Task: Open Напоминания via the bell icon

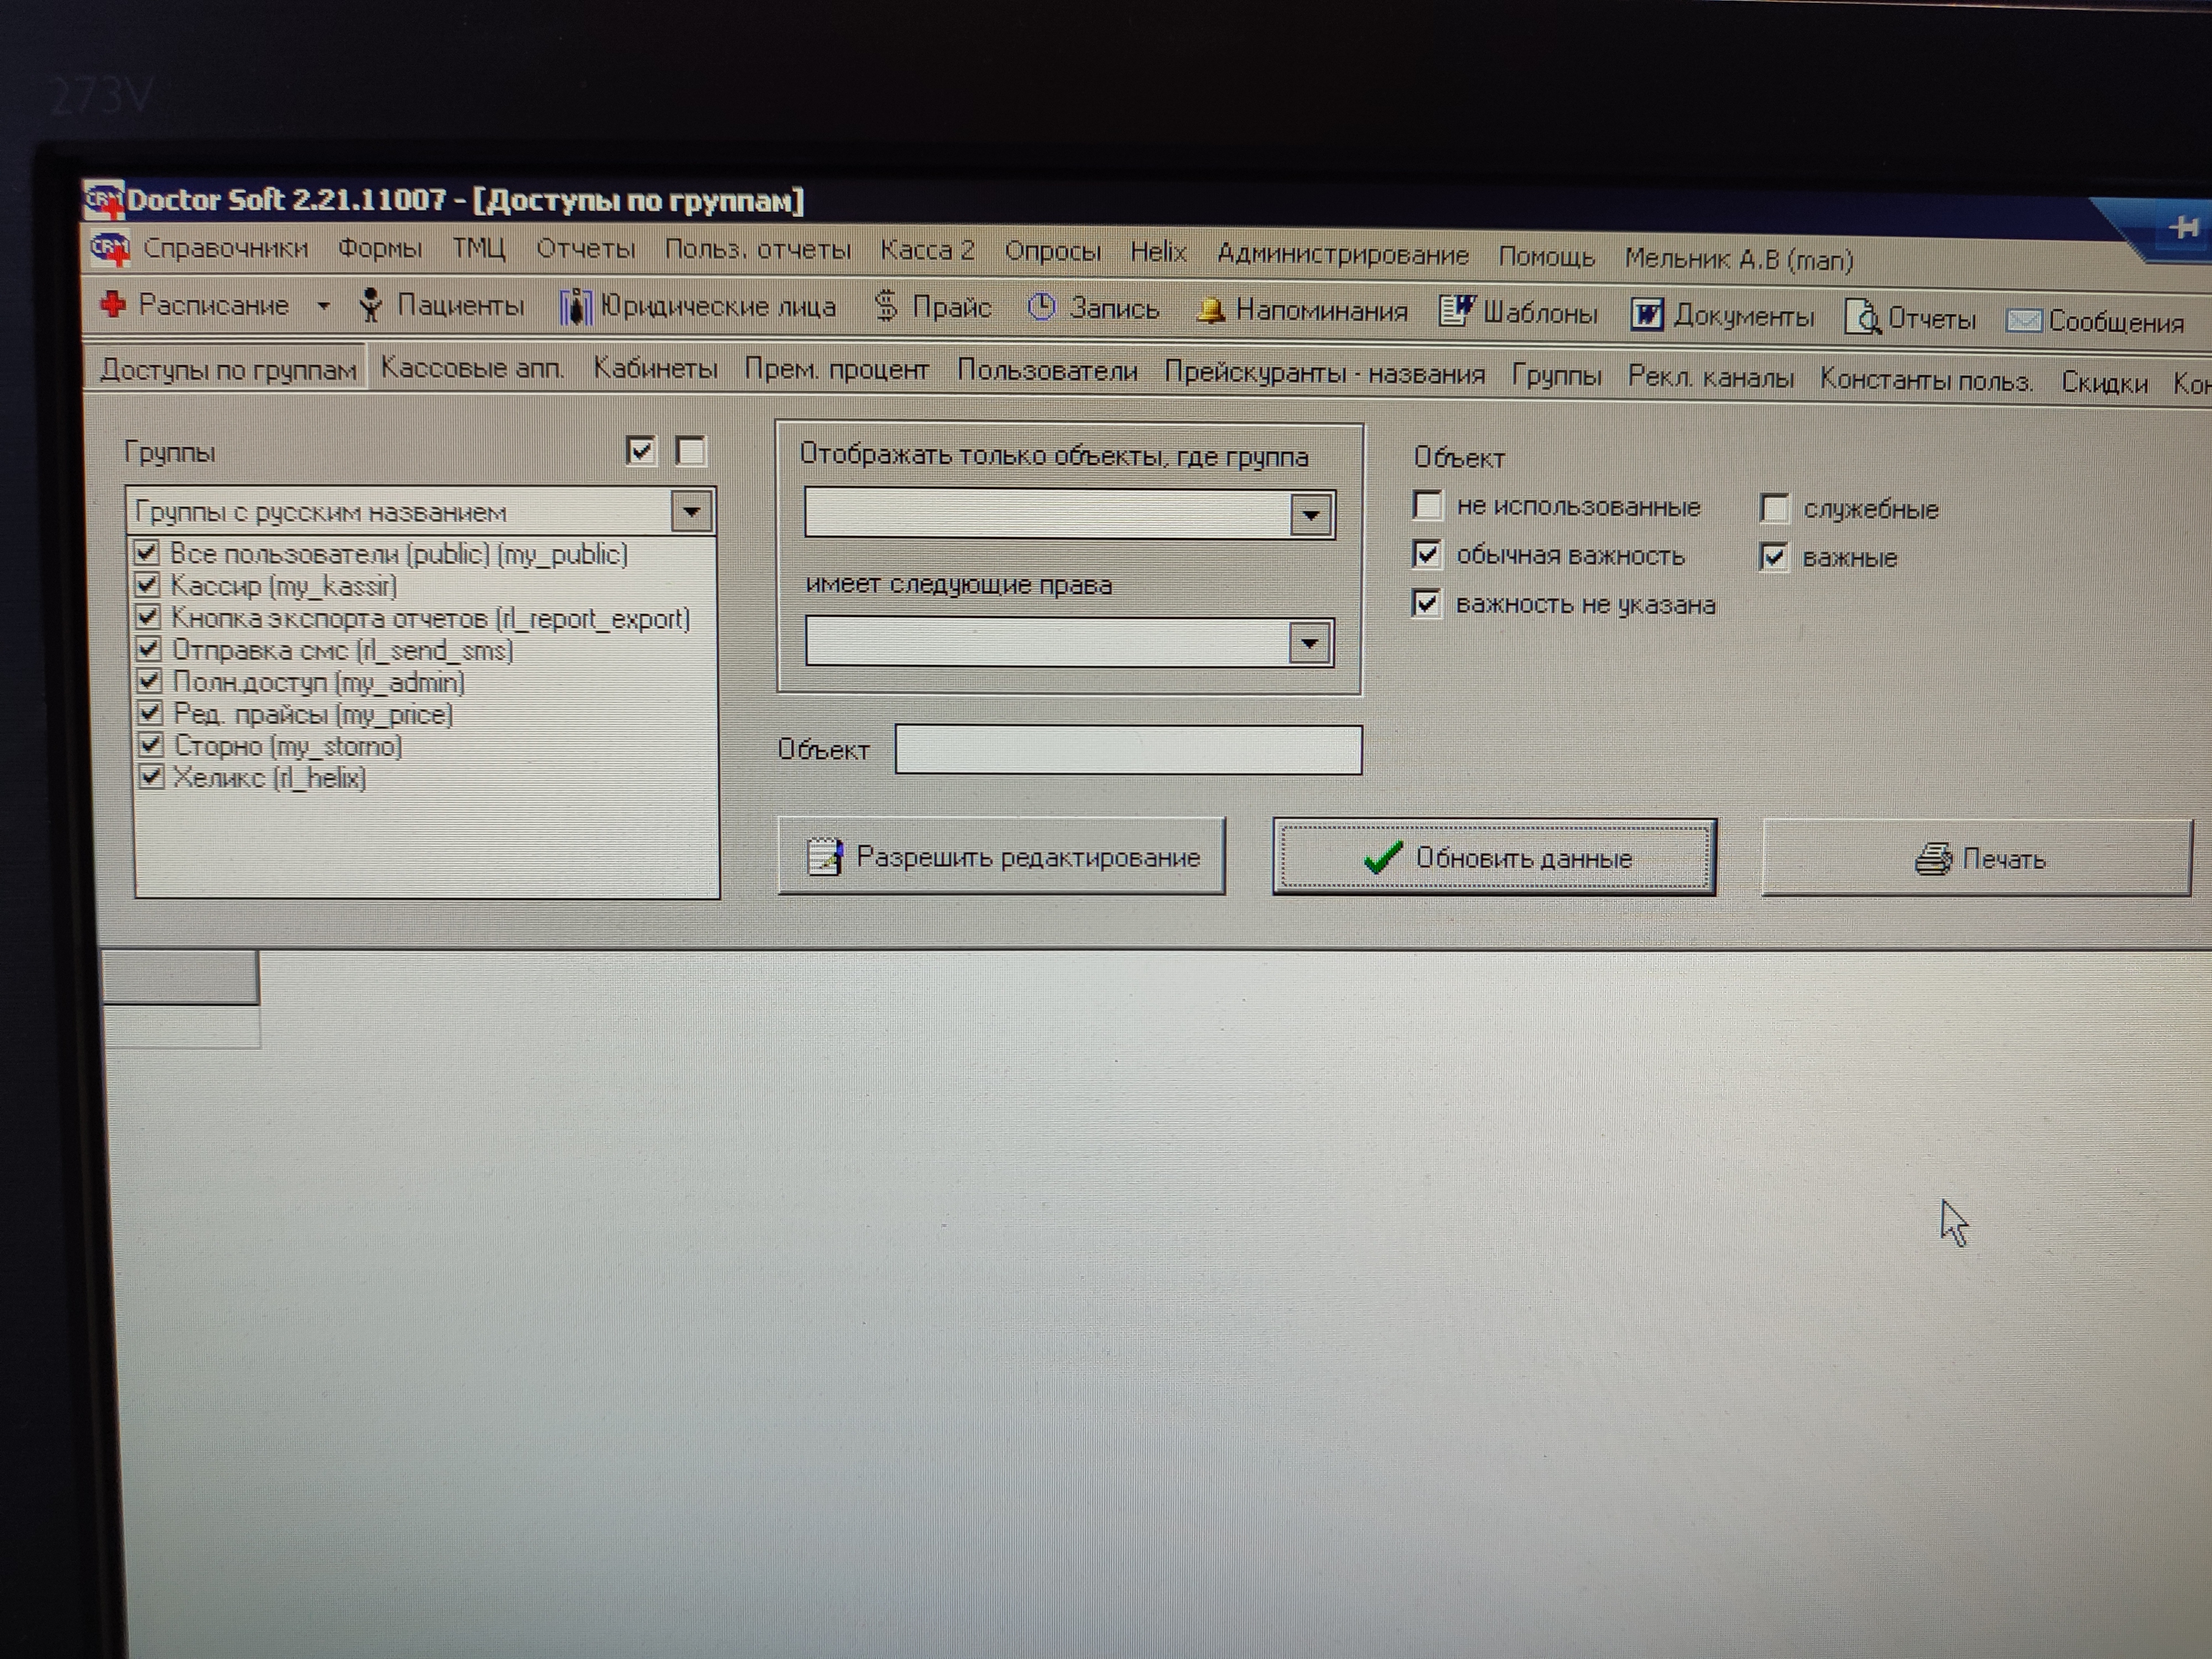Action: pos(1211,311)
